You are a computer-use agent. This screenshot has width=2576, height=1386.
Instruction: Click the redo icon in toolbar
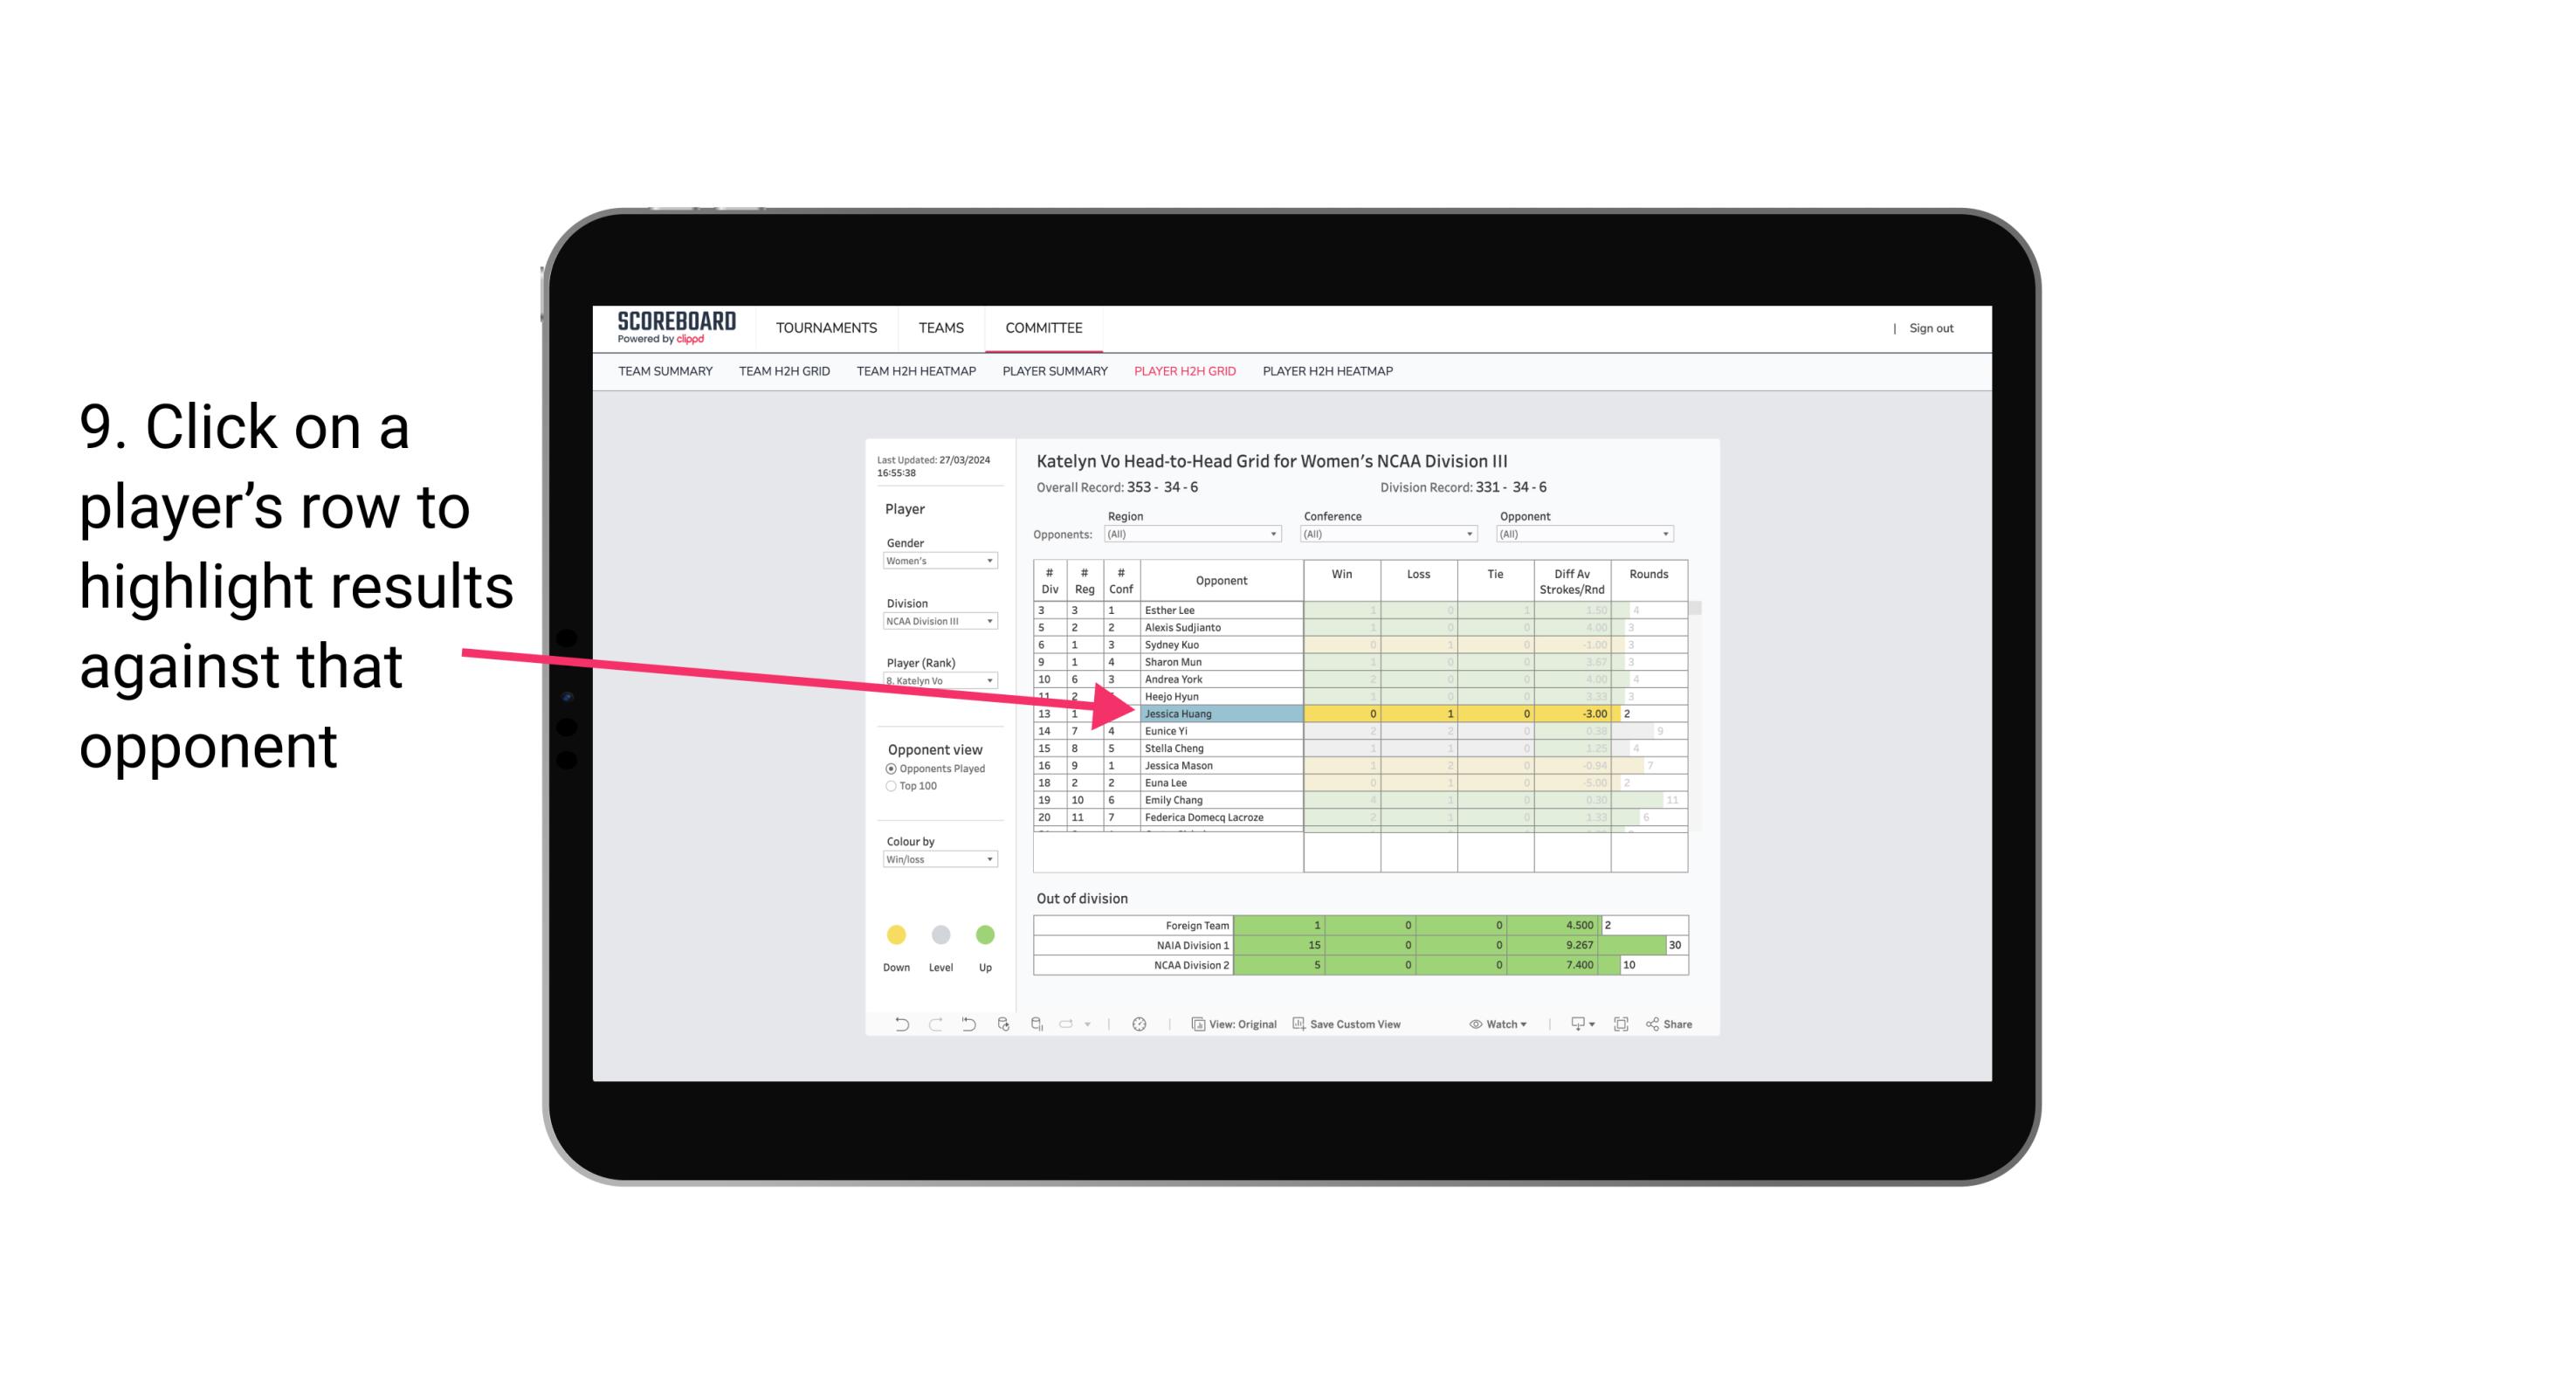(935, 1024)
